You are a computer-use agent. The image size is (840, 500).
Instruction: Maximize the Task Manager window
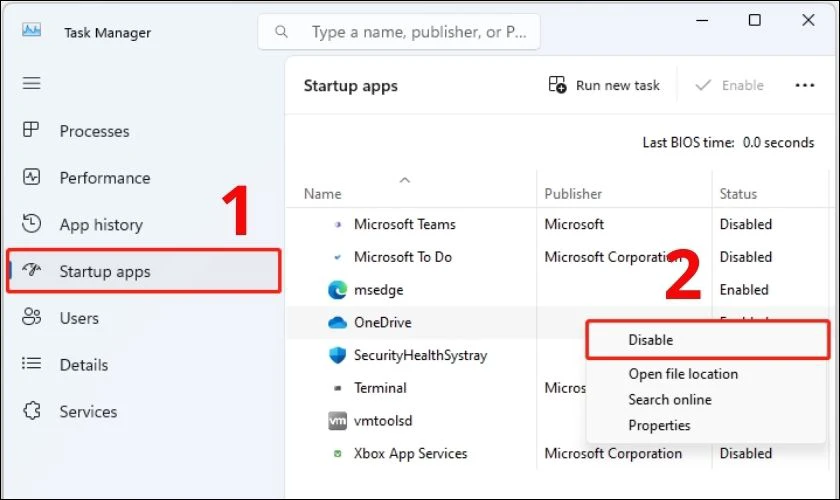point(755,20)
